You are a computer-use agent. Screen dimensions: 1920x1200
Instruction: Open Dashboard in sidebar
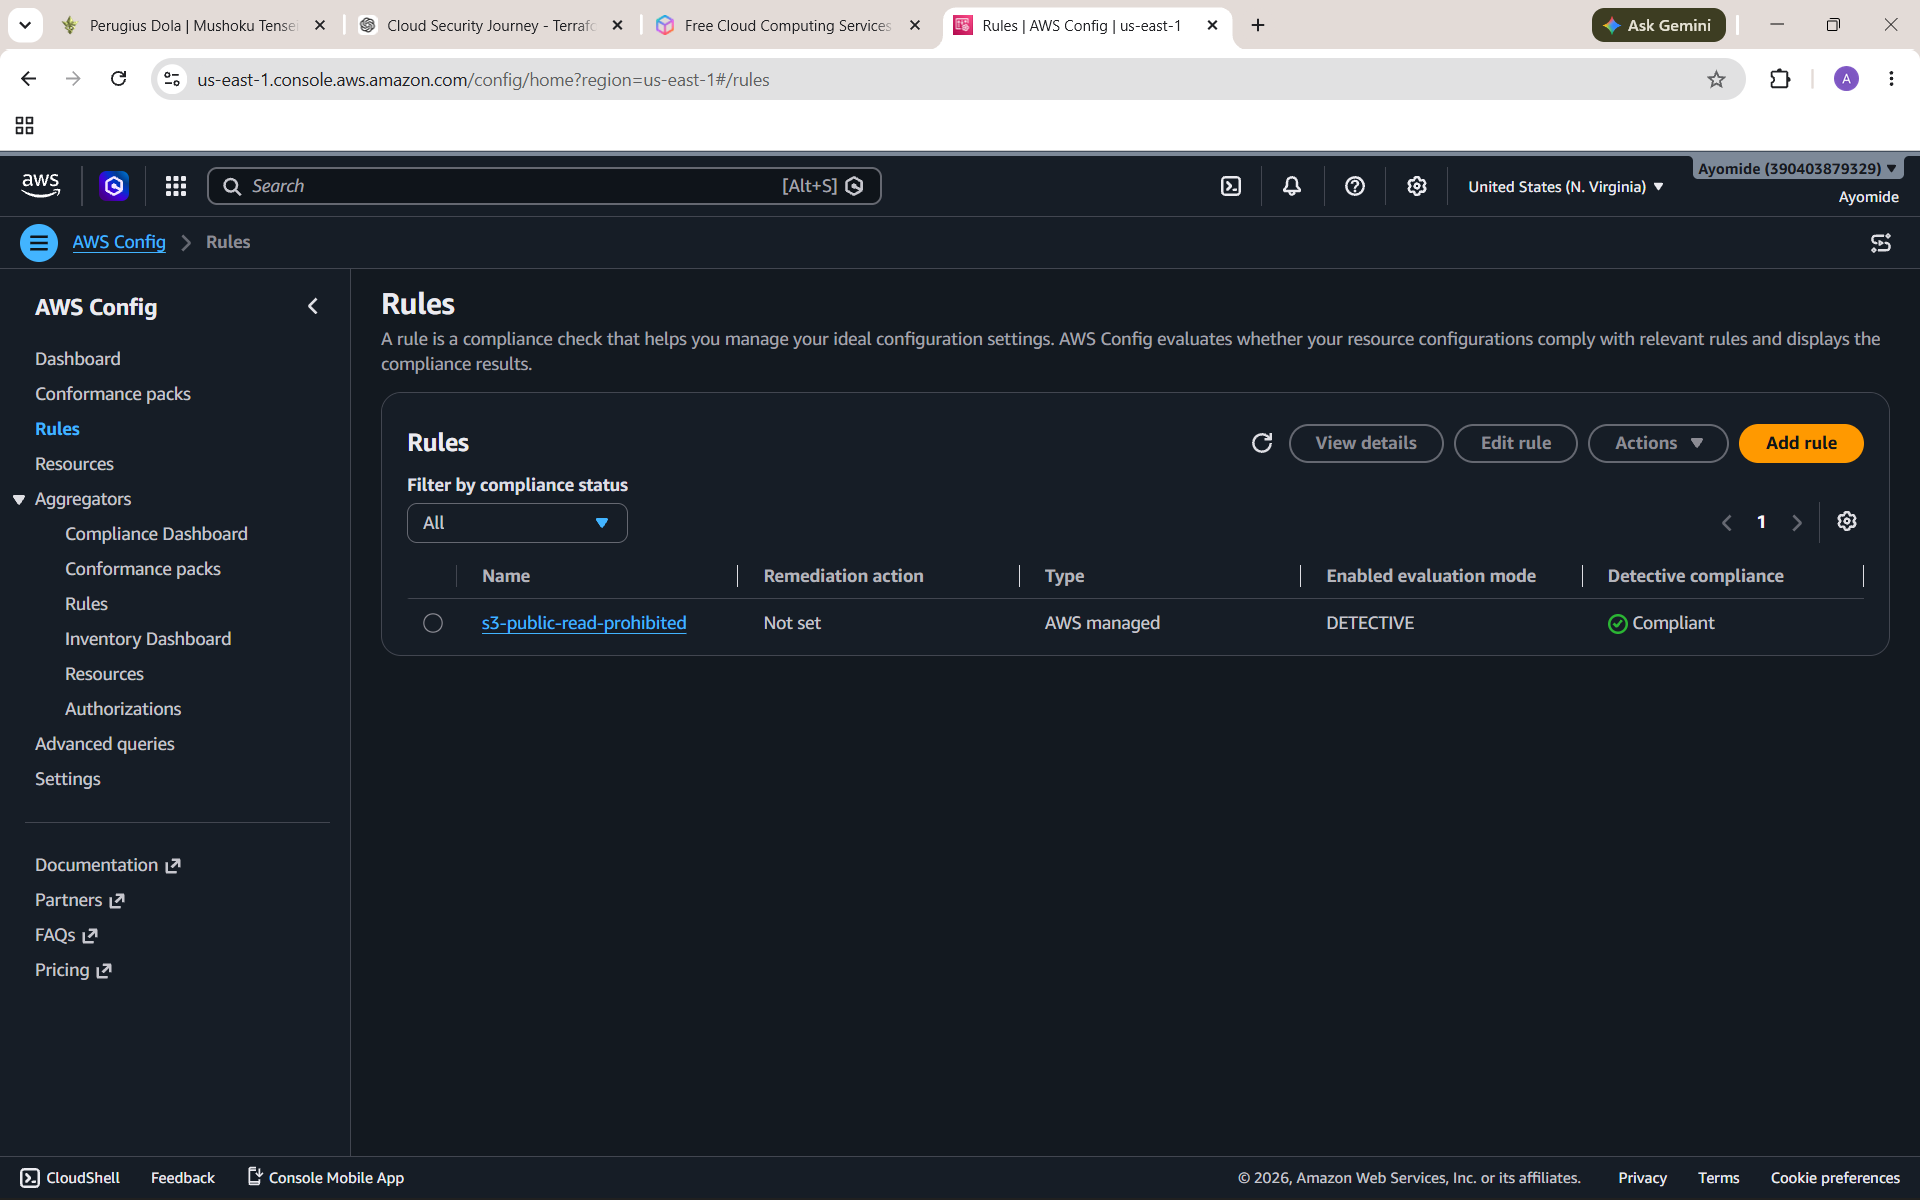(78, 359)
